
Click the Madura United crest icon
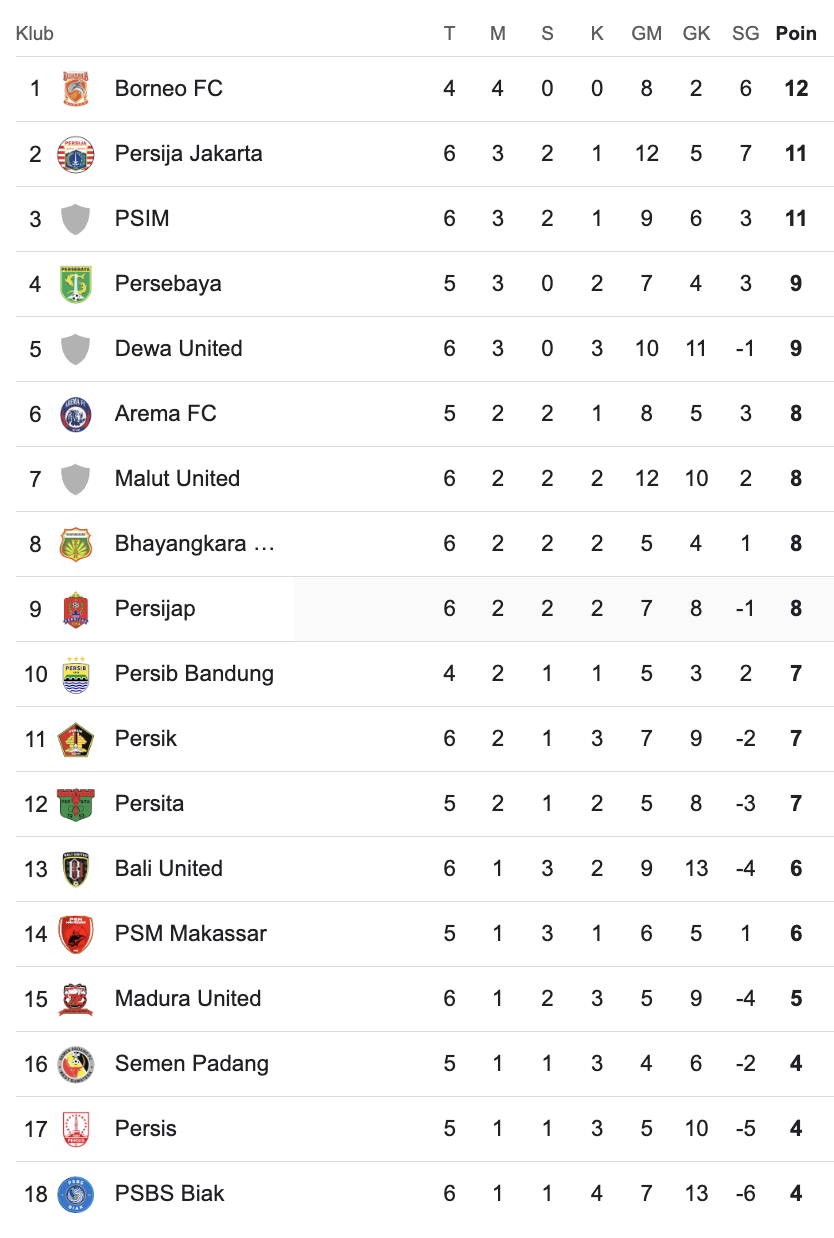coord(76,999)
